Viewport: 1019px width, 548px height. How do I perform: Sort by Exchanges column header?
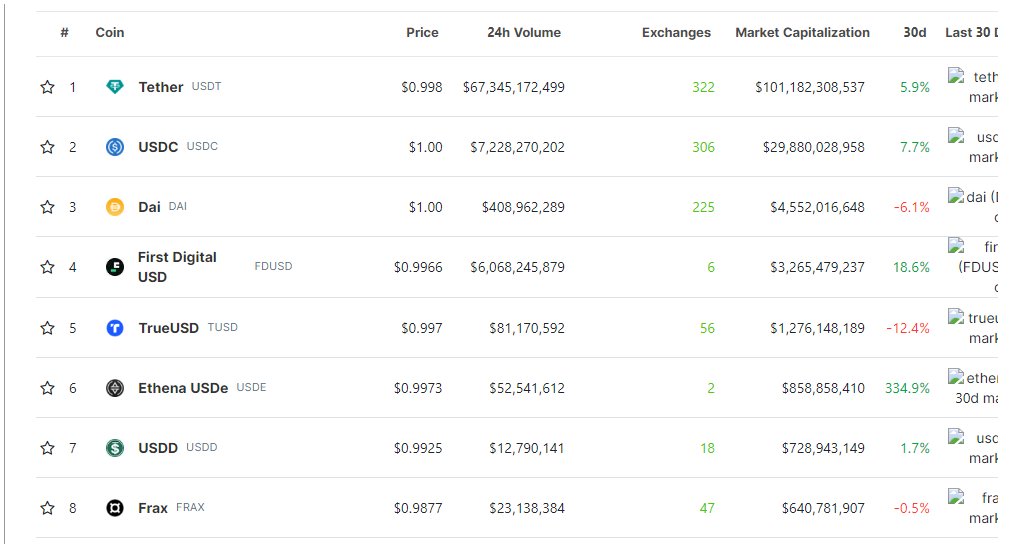[x=677, y=33]
